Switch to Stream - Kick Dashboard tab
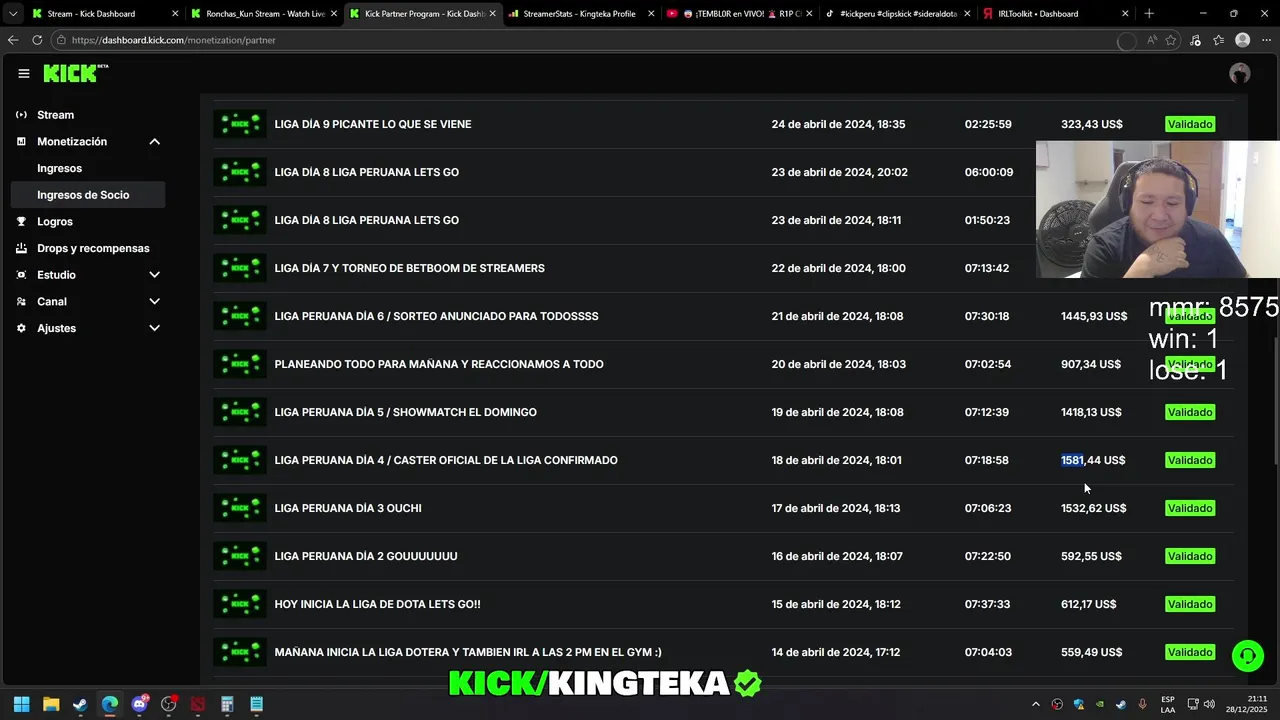1280x720 pixels. click(x=105, y=14)
